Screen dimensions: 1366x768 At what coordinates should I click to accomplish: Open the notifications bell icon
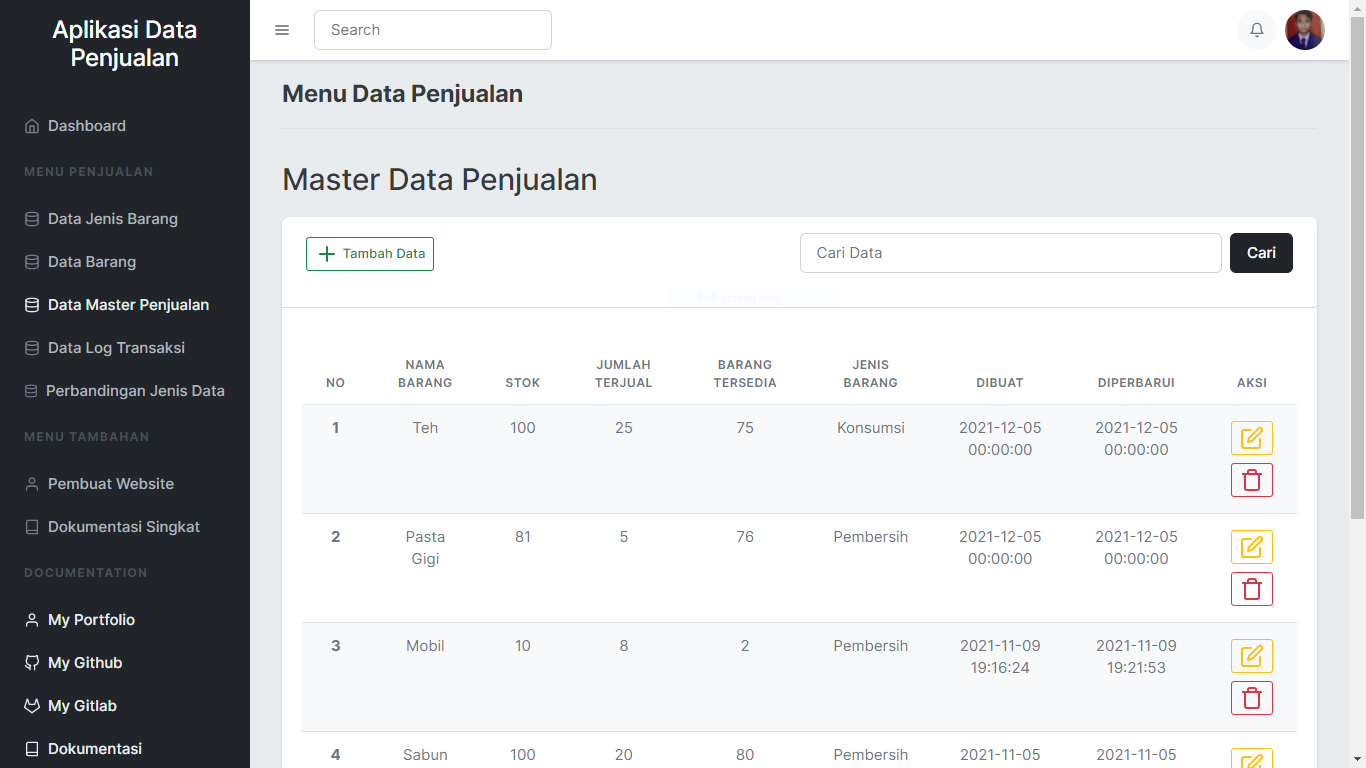point(1257,30)
